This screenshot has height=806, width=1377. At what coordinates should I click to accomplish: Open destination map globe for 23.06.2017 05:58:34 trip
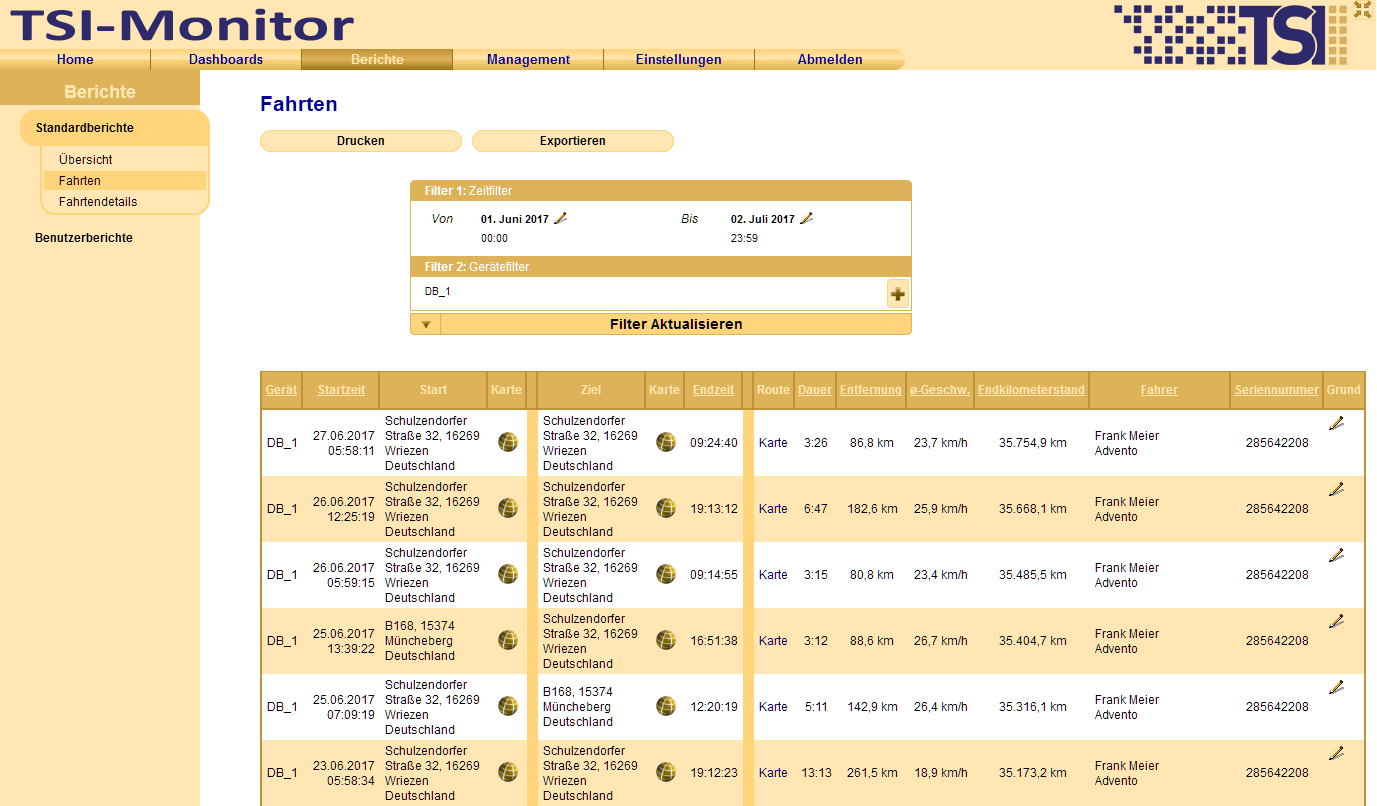coord(666,772)
